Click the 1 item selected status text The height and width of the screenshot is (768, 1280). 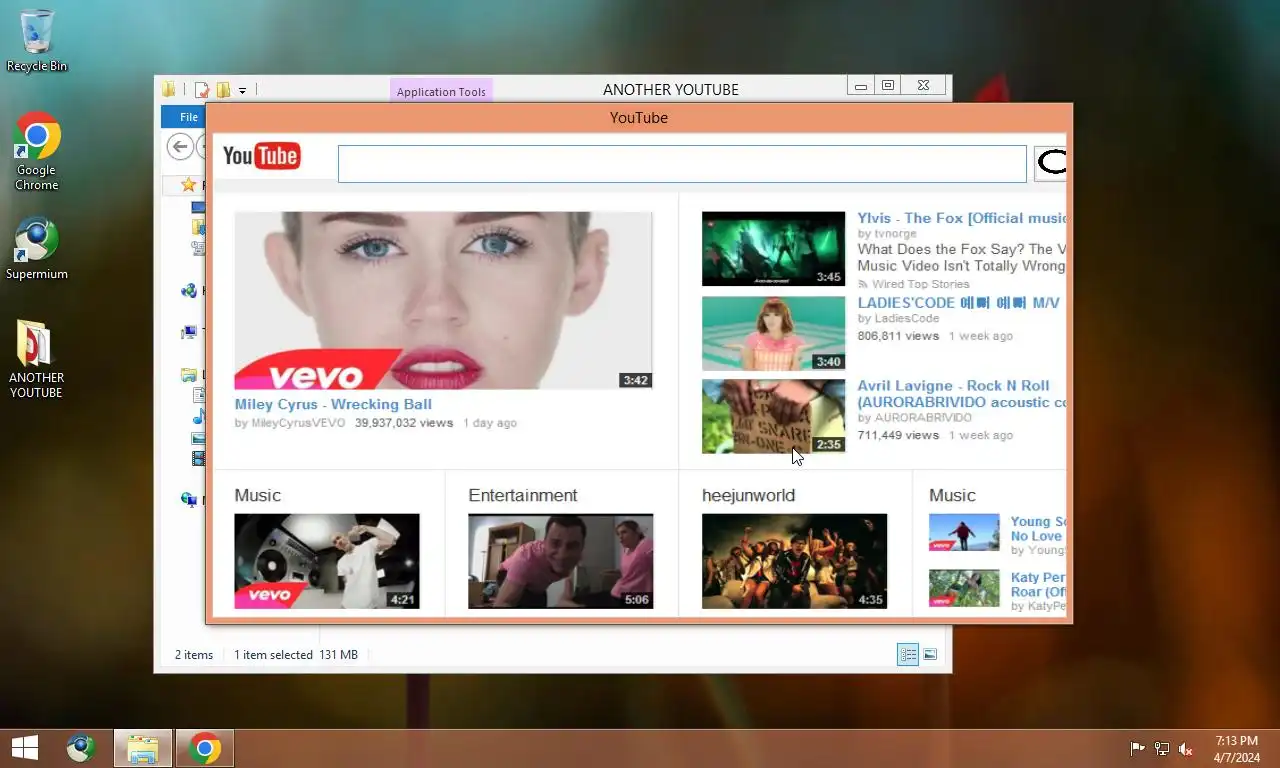tap(274, 655)
